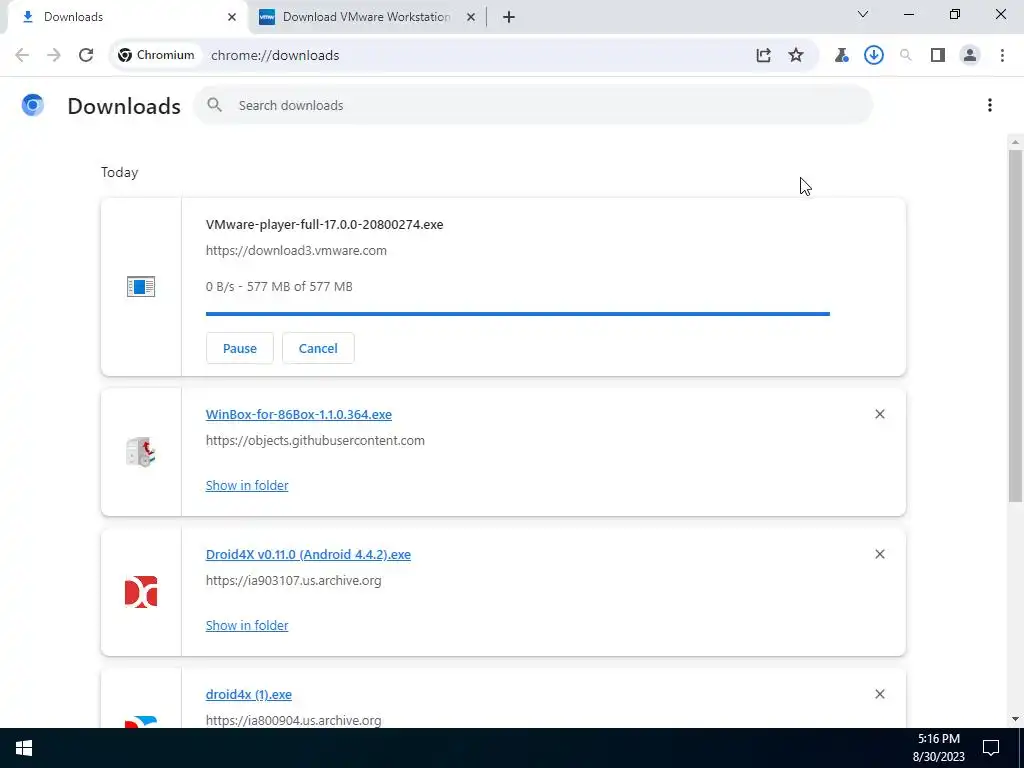Click the Search downloads field

533,105
